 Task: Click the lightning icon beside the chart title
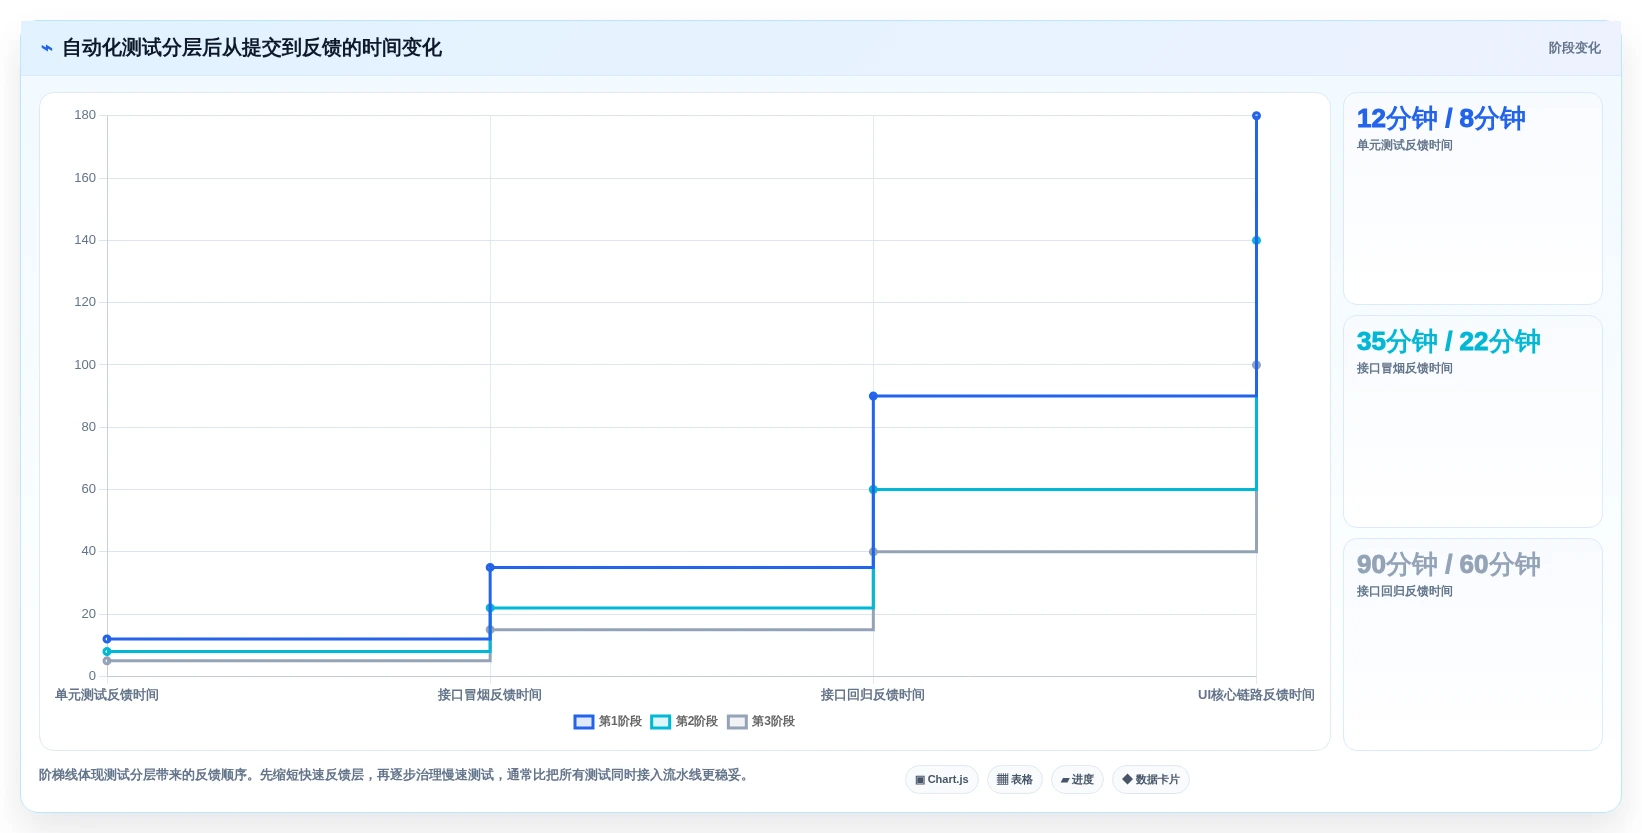[x=47, y=48]
